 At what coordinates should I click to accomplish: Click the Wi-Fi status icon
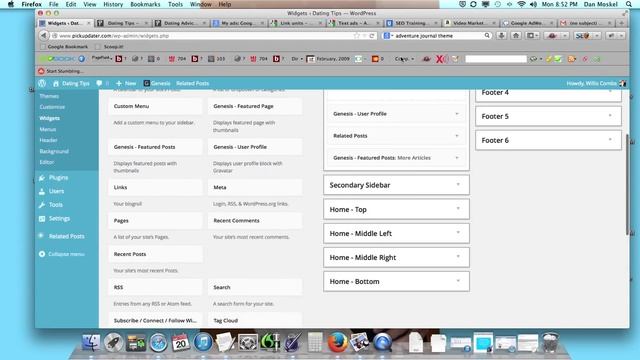(521, 4)
